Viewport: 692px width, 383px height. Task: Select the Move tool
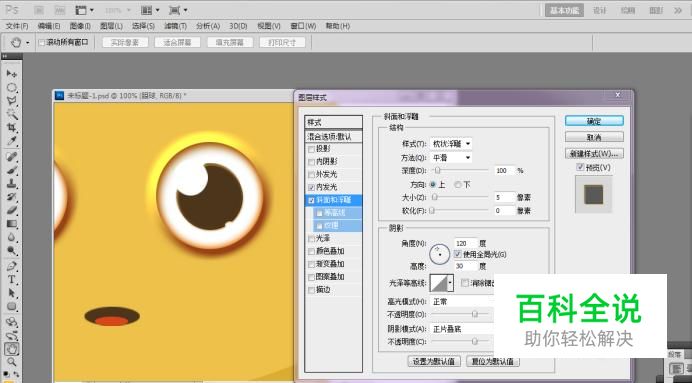pos(11,74)
